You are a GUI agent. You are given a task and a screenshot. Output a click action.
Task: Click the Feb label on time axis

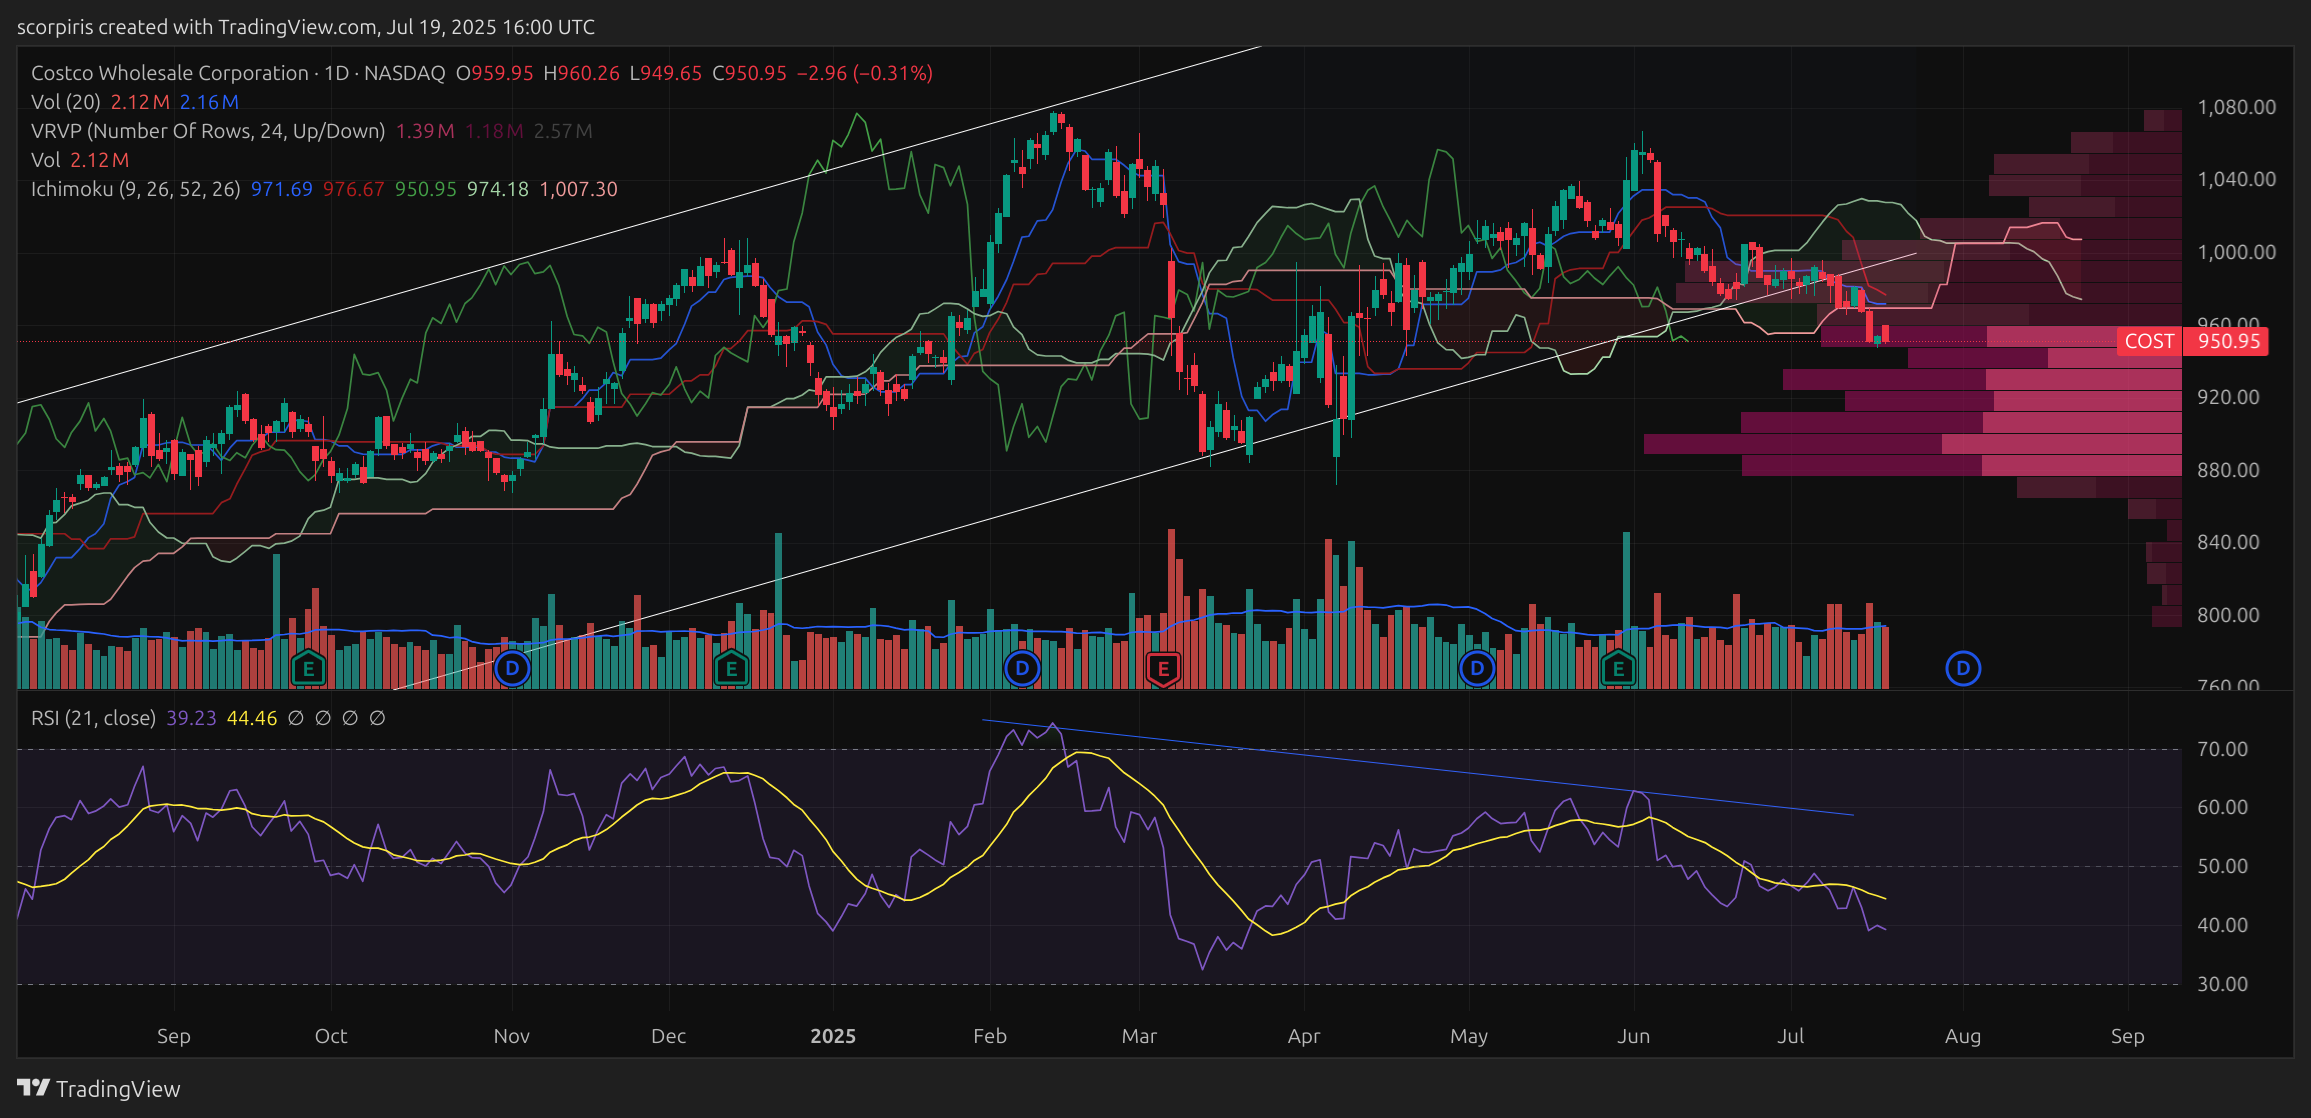[x=990, y=1036]
